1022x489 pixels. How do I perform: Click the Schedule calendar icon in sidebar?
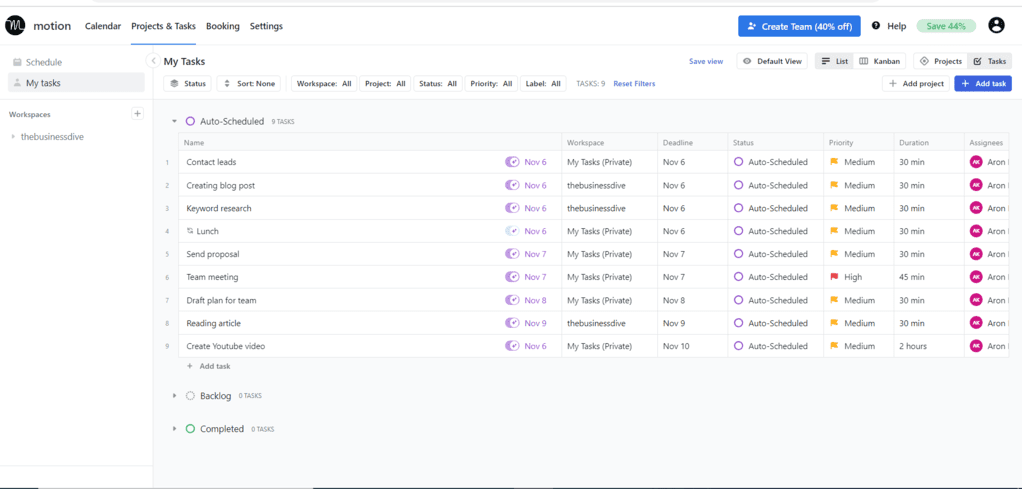[x=17, y=62]
